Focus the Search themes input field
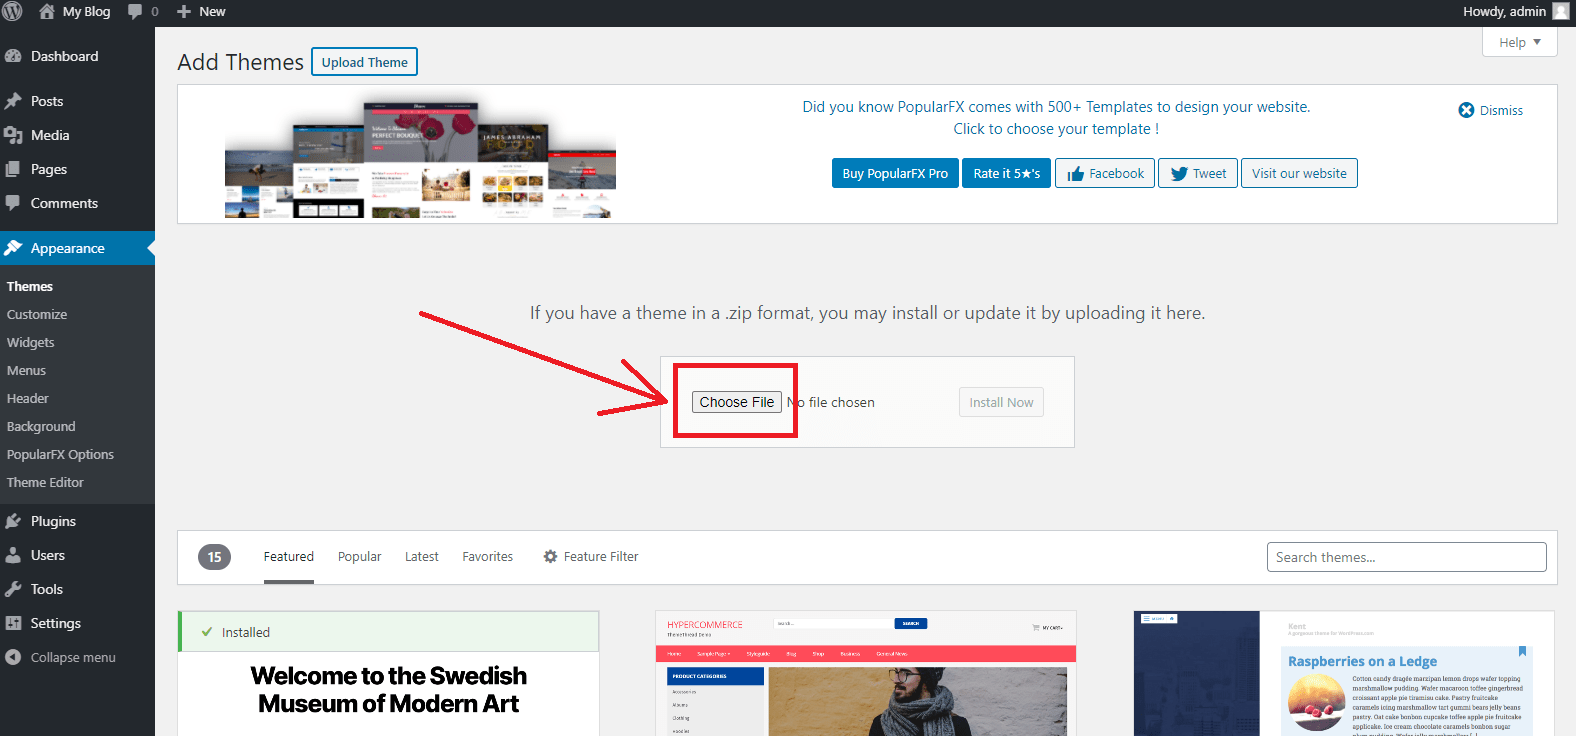Screen dimensions: 1576x736 click(1406, 557)
